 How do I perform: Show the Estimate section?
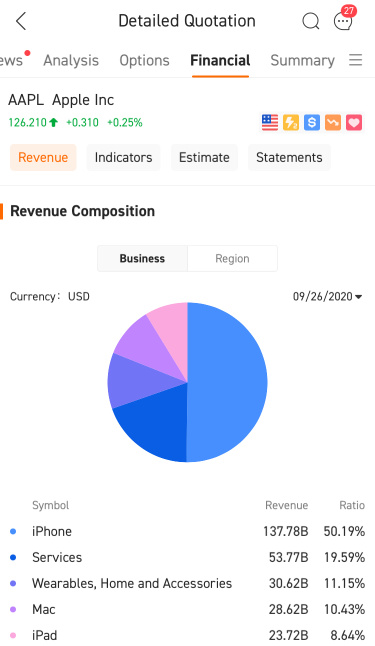pyautogui.click(x=204, y=157)
